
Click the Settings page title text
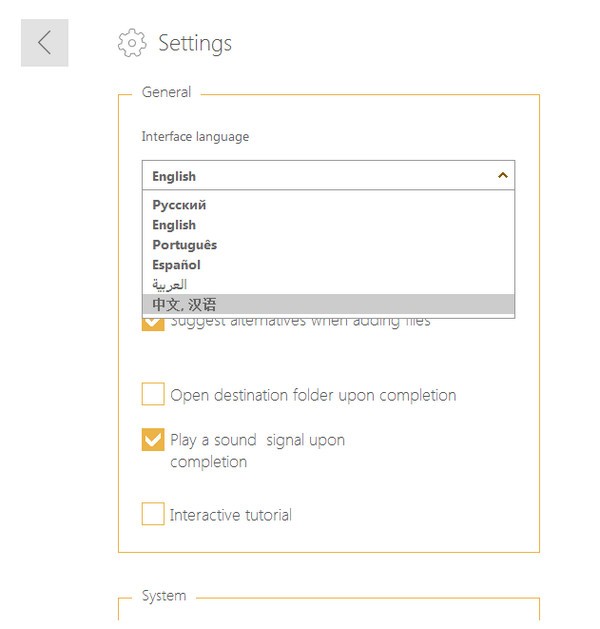pyautogui.click(x=195, y=43)
